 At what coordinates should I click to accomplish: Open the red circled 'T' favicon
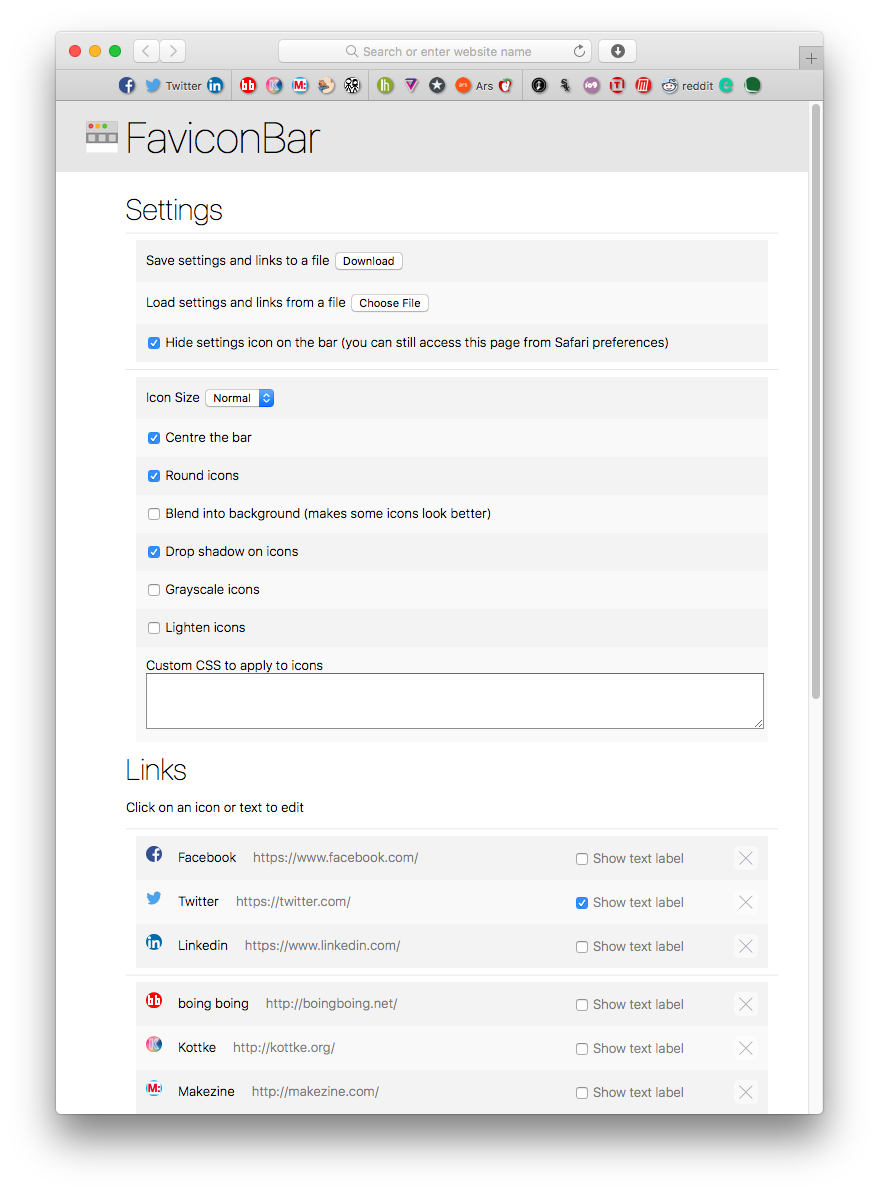coord(618,85)
